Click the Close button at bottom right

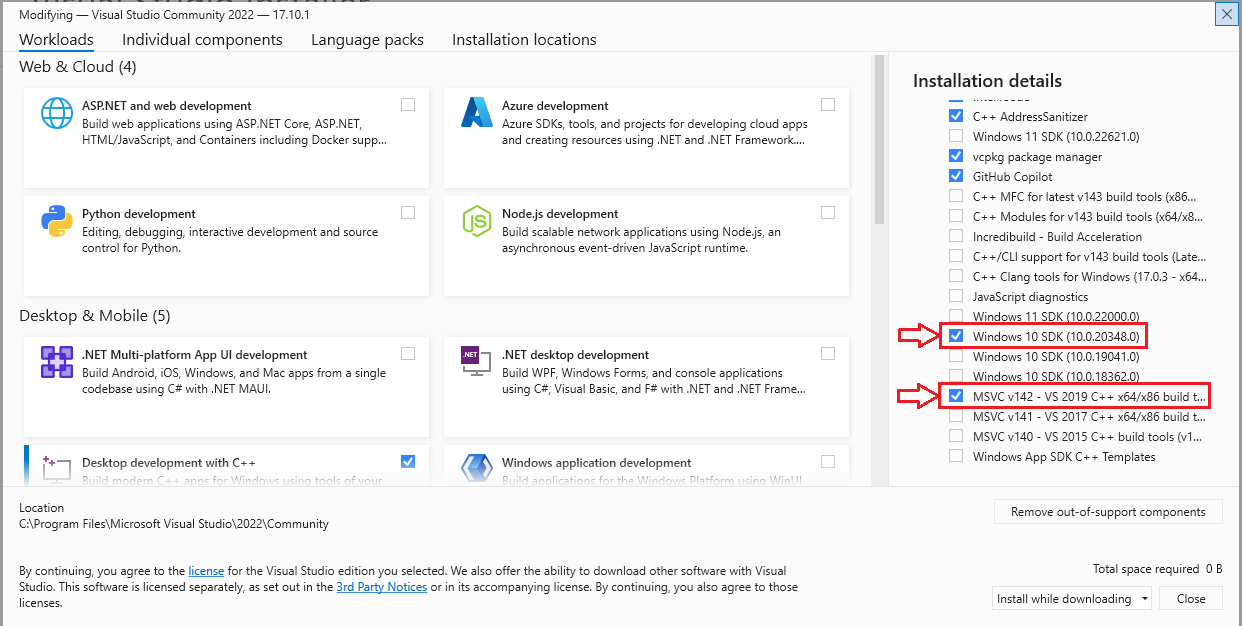click(1191, 599)
